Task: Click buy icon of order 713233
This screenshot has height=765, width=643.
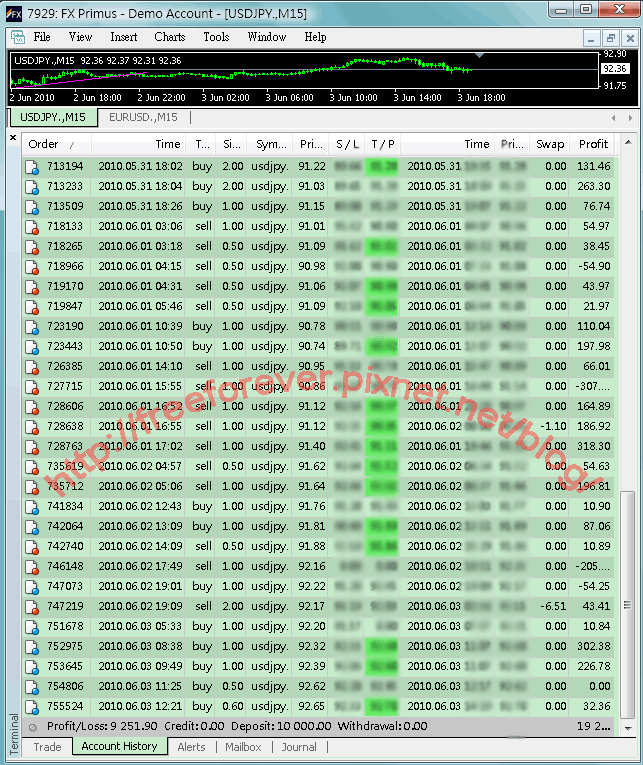Action: click(x=32, y=187)
